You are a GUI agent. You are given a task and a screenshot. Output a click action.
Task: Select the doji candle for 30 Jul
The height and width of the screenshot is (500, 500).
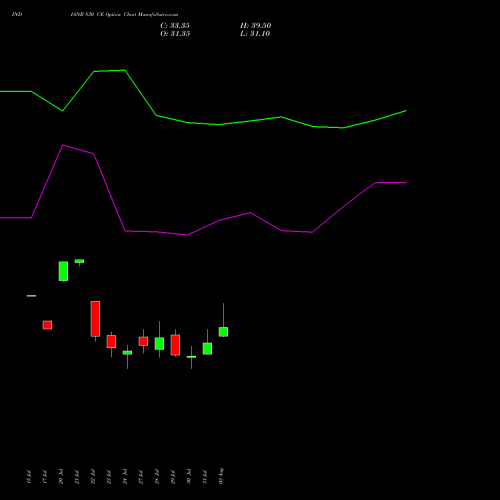(191, 357)
